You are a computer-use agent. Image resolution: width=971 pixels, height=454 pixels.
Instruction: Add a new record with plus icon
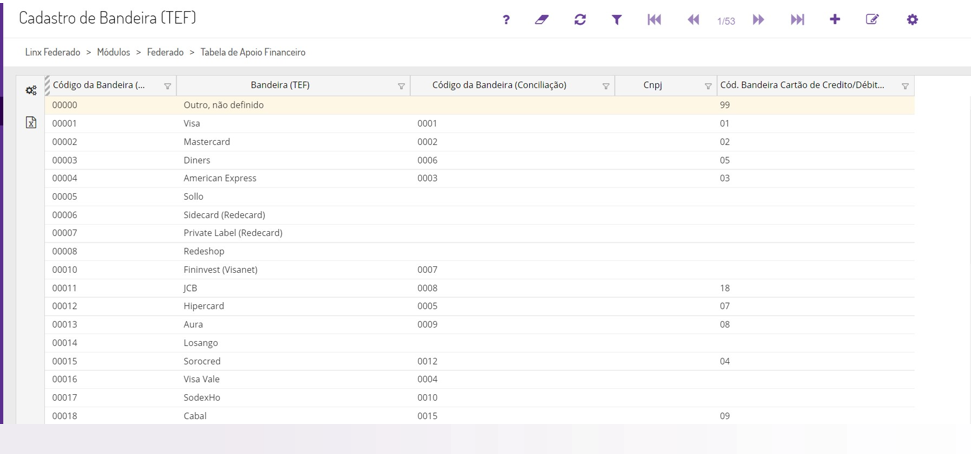835,20
